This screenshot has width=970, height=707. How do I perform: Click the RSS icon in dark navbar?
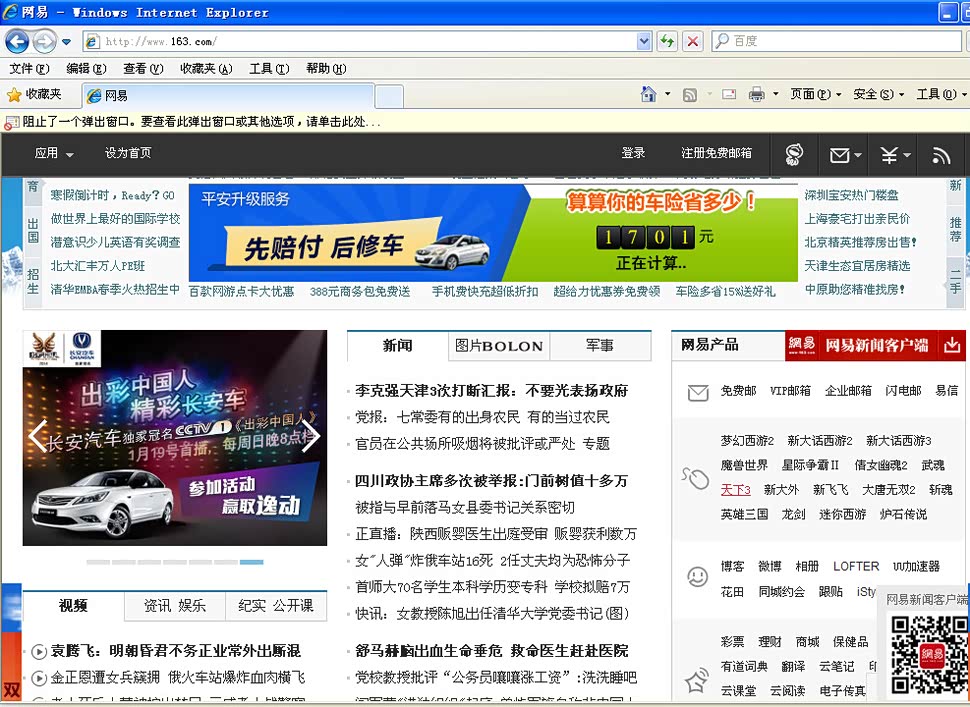[941, 156]
